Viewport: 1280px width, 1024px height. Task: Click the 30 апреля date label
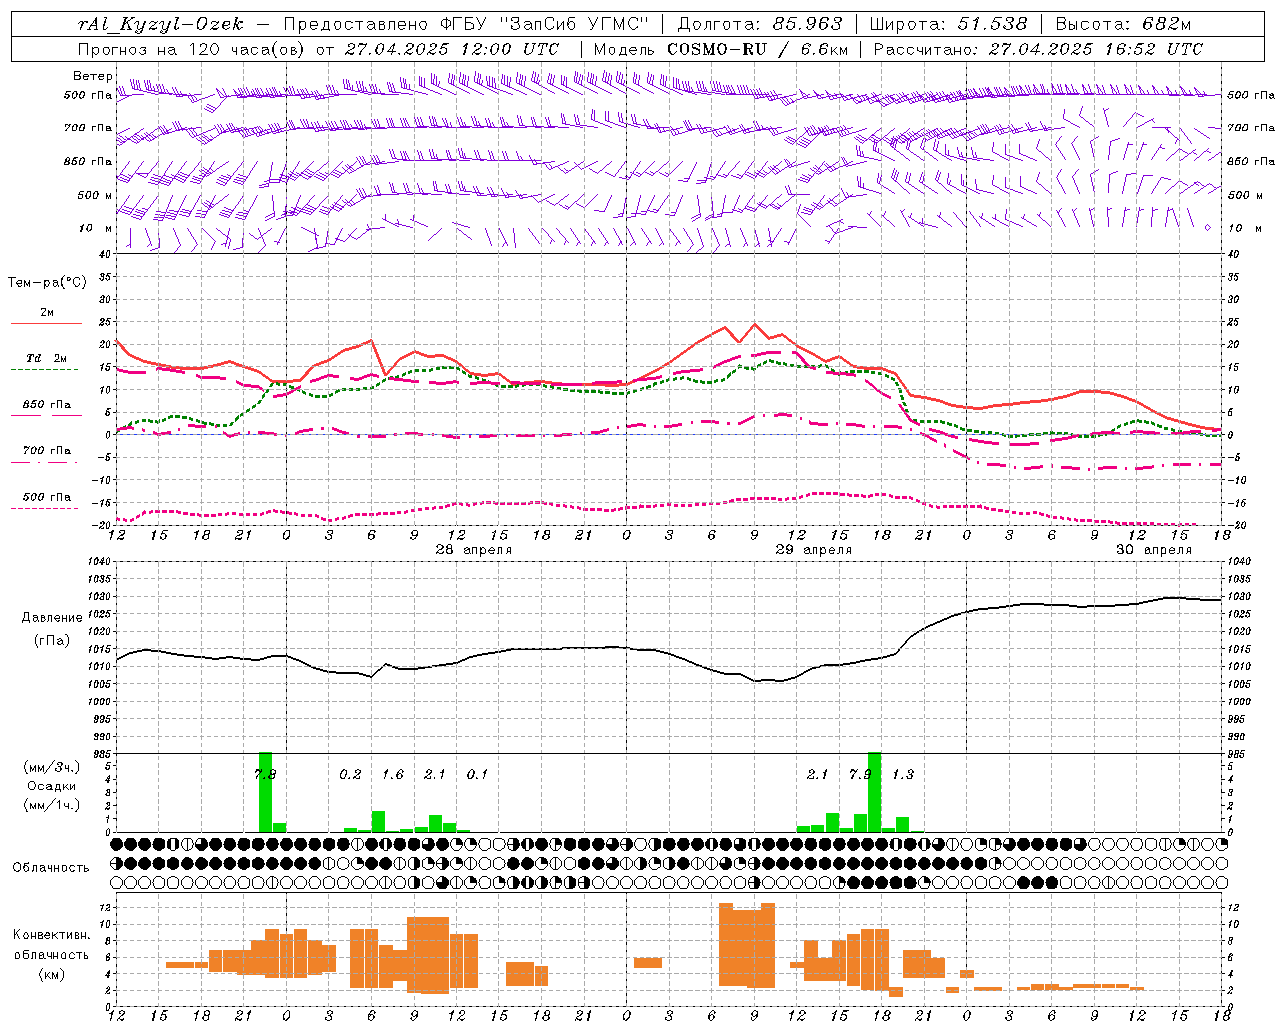(1153, 549)
